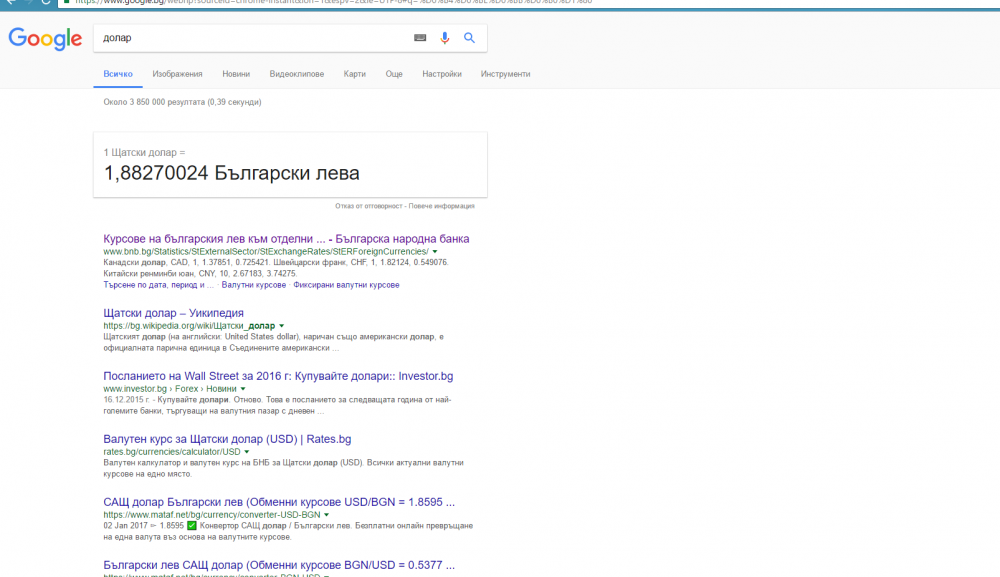This screenshot has width=1000, height=577.
Task: Open "Валутен курс за Щатски долар (USD) | Rates.bg"
Action: point(227,439)
